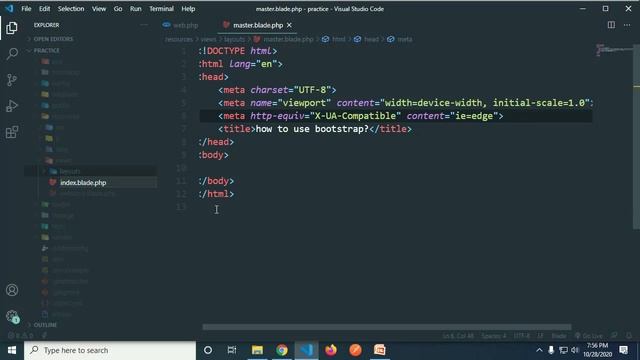Screen dimensions: 640x360
Task: Open editor more actions ellipsis
Action: (x=627, y=25)
